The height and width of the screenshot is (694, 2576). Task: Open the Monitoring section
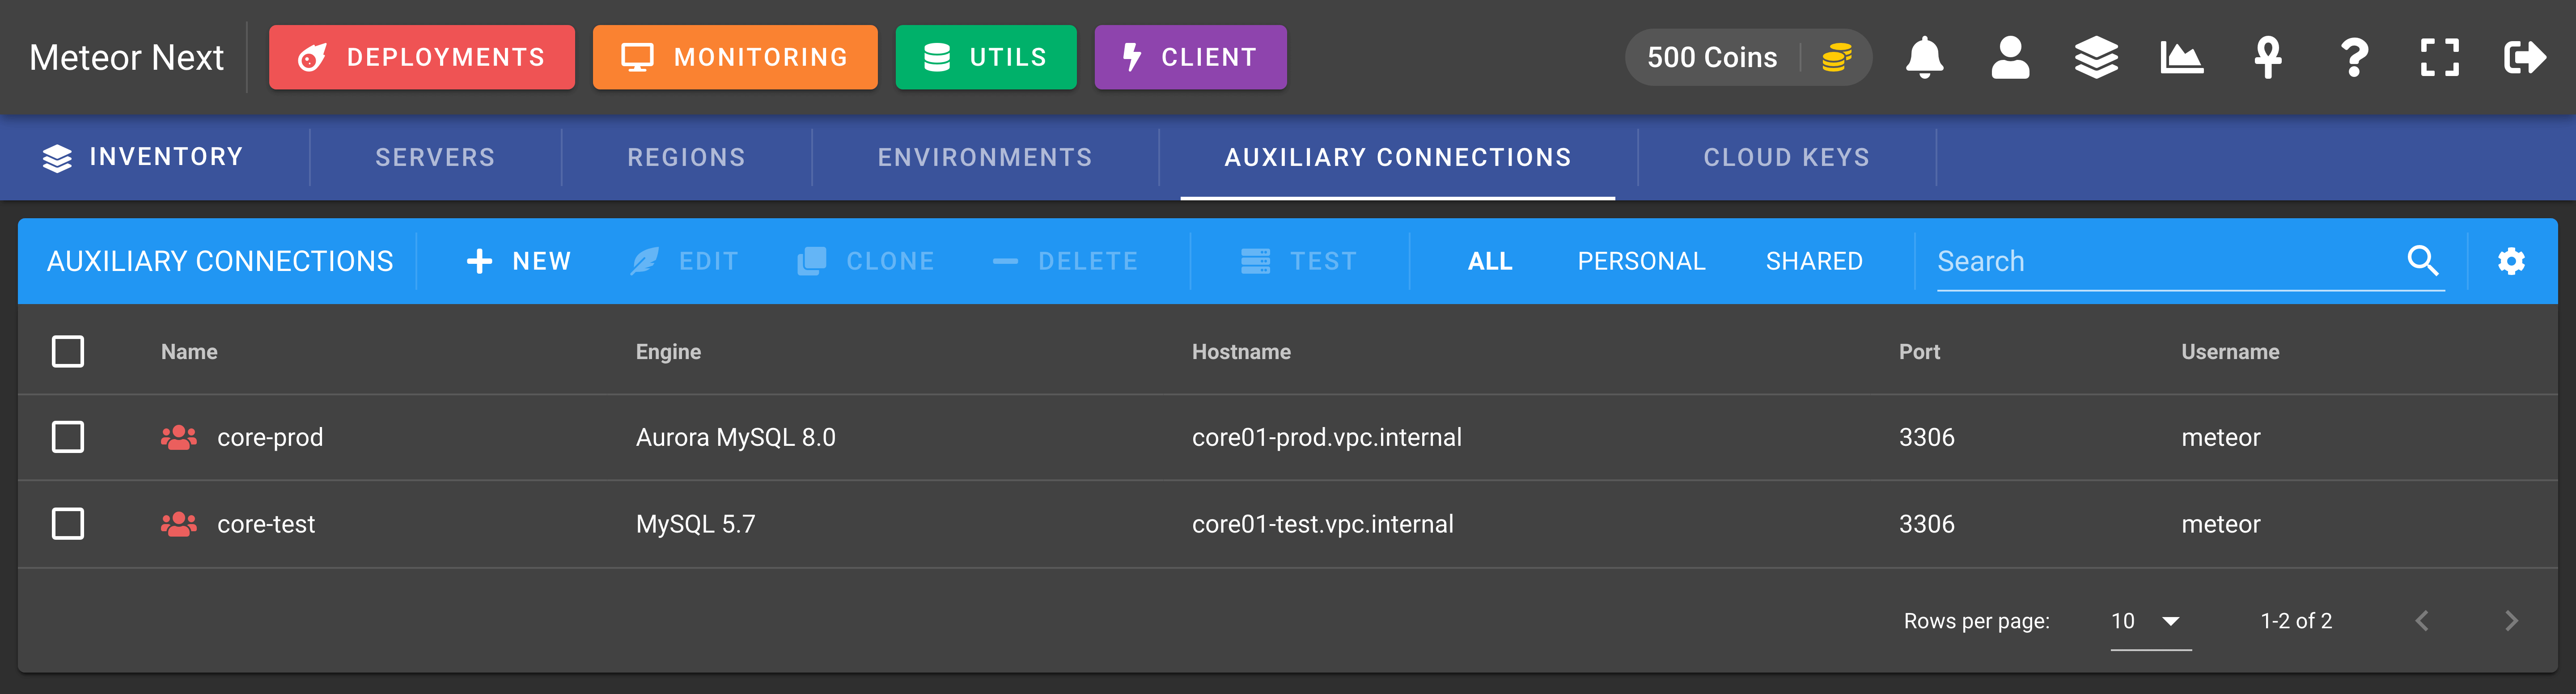[x=735, y=57]
